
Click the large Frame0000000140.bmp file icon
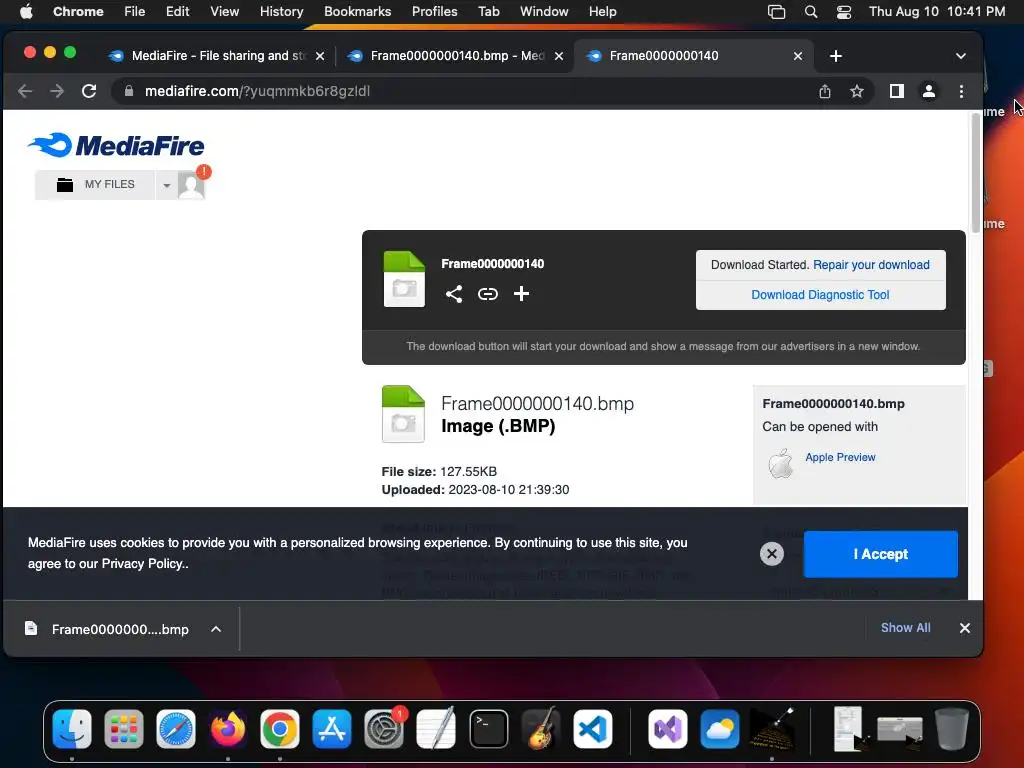click(403, 414)
